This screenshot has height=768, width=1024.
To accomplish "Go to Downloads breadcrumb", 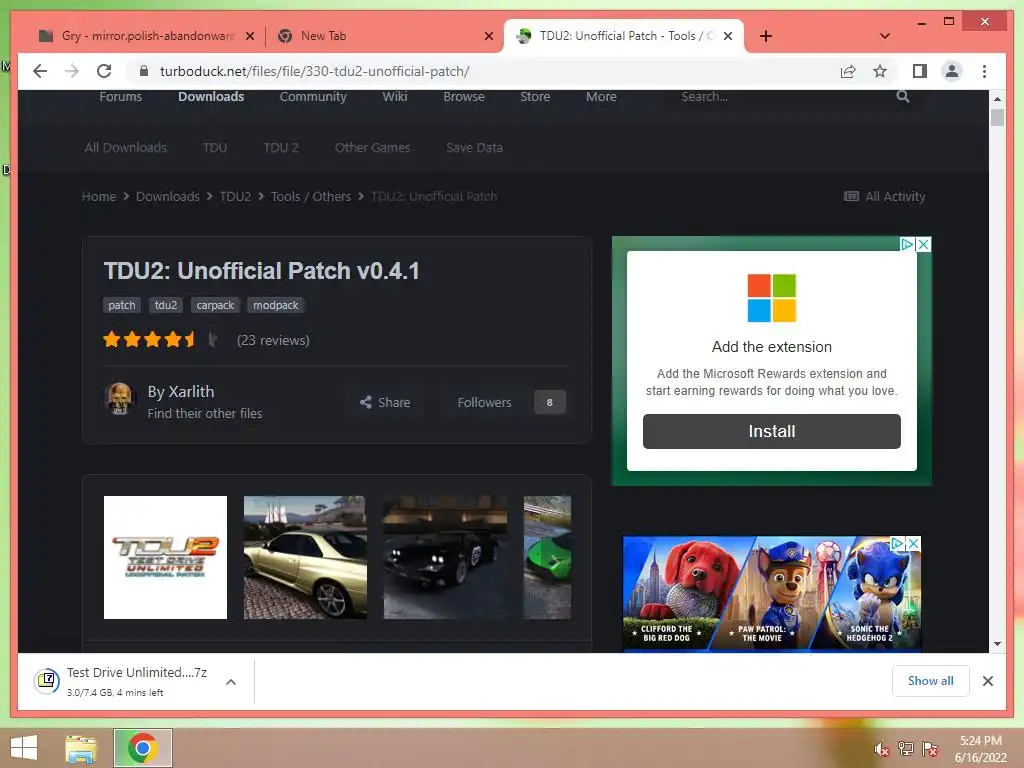I will point(168,197).
